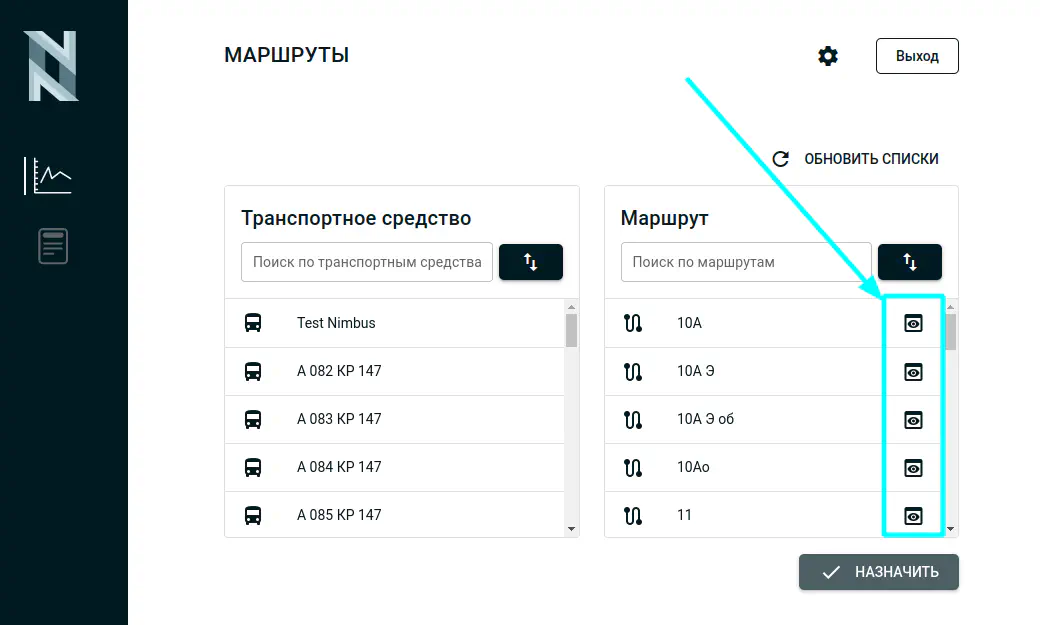This screenshot has height=625, width=1040.
Task: View route 11 using eye icon
Action: pyautogui.click(x=912, y=516)
